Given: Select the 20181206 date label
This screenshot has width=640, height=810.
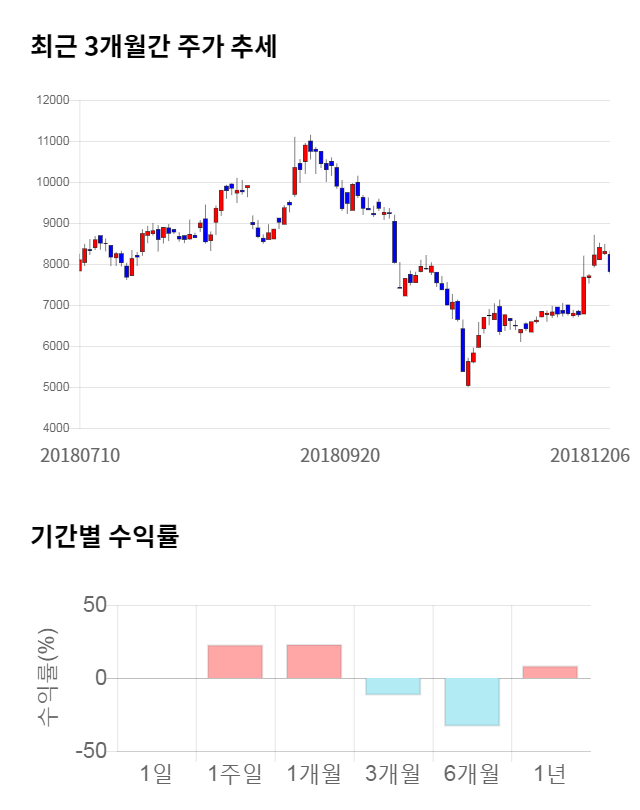Looking at the screenshot, I should click(589, 454).
